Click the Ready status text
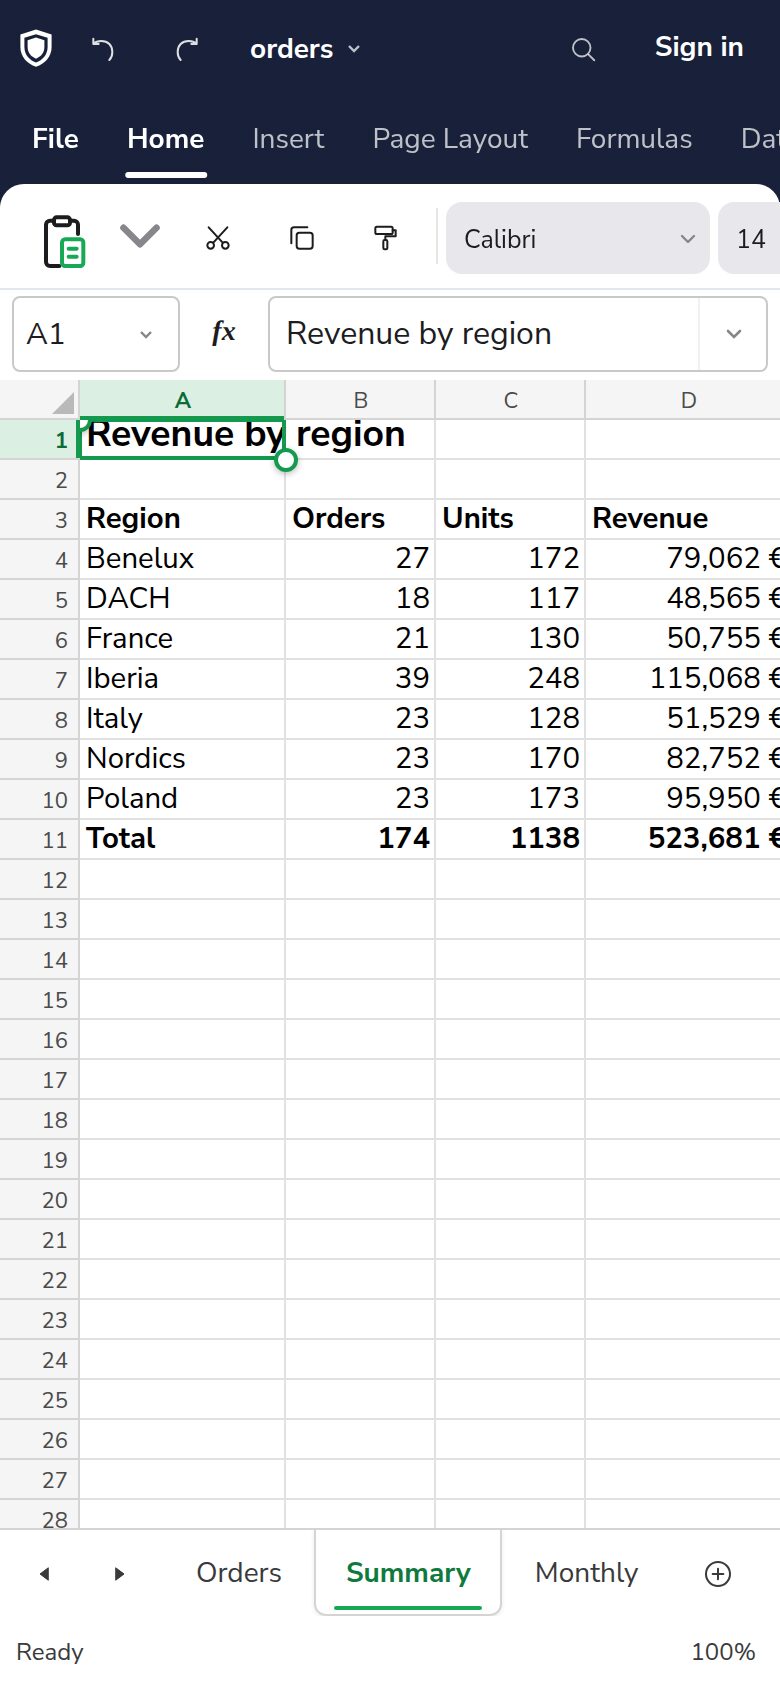Viewport: 780px width, 1688px height. click(x=50, y=1652)
